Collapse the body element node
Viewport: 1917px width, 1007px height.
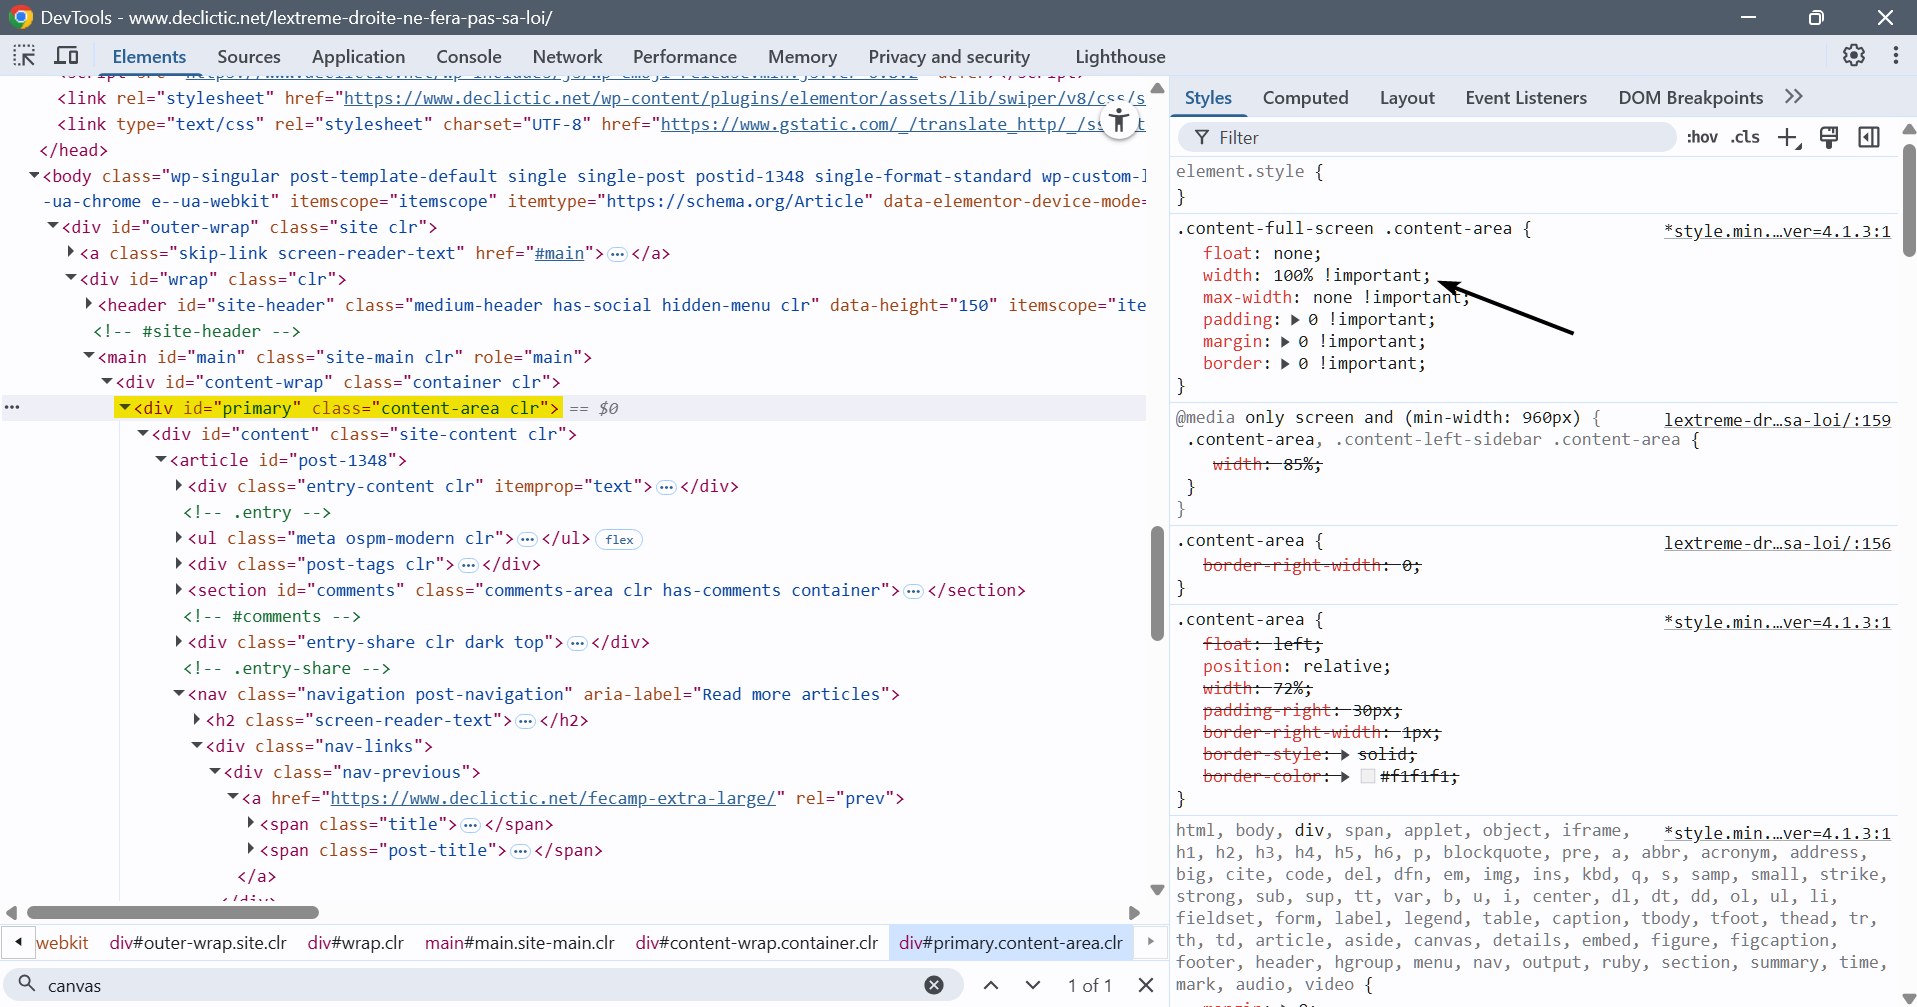pyautogui.click(x=35, y=176)
